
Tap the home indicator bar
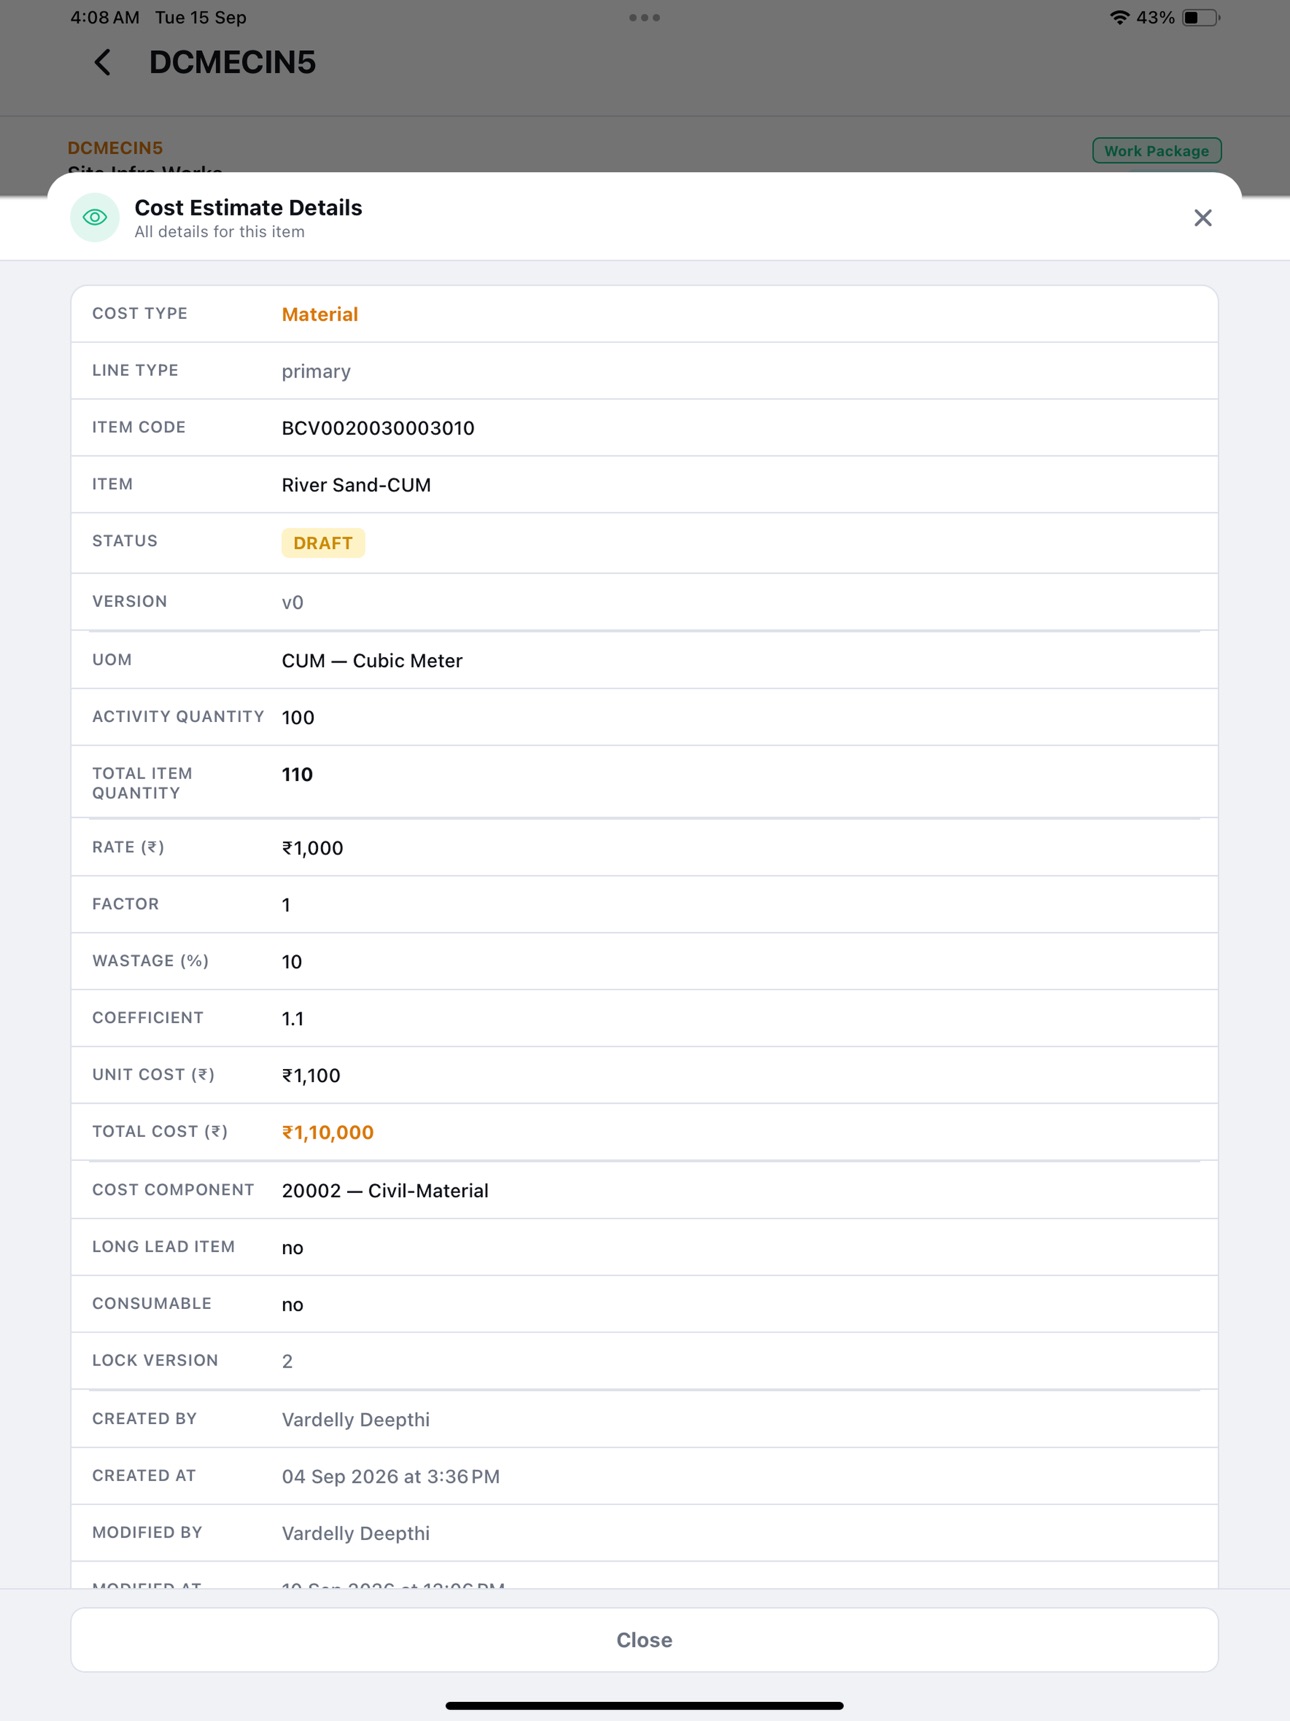[x=644, y=1706]
